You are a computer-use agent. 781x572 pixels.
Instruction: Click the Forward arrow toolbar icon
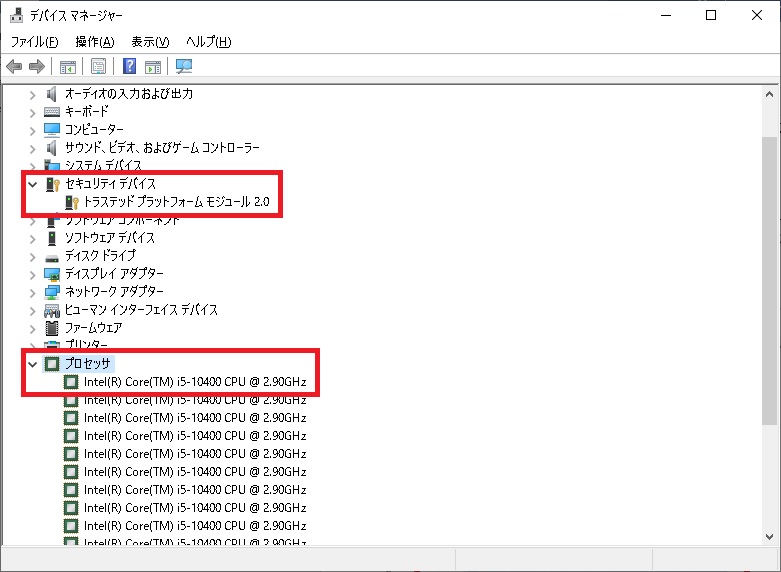(x=37, y=66)
